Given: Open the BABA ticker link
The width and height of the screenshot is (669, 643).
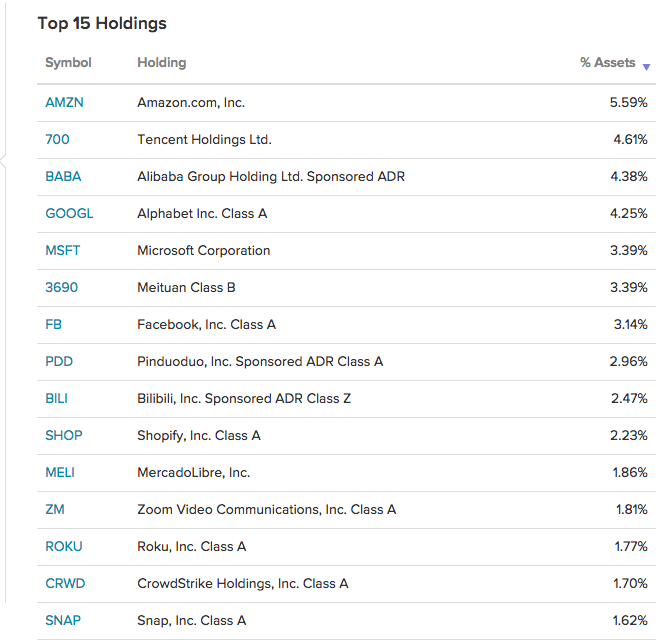Looking at the screenshot, I should [63, 177].
